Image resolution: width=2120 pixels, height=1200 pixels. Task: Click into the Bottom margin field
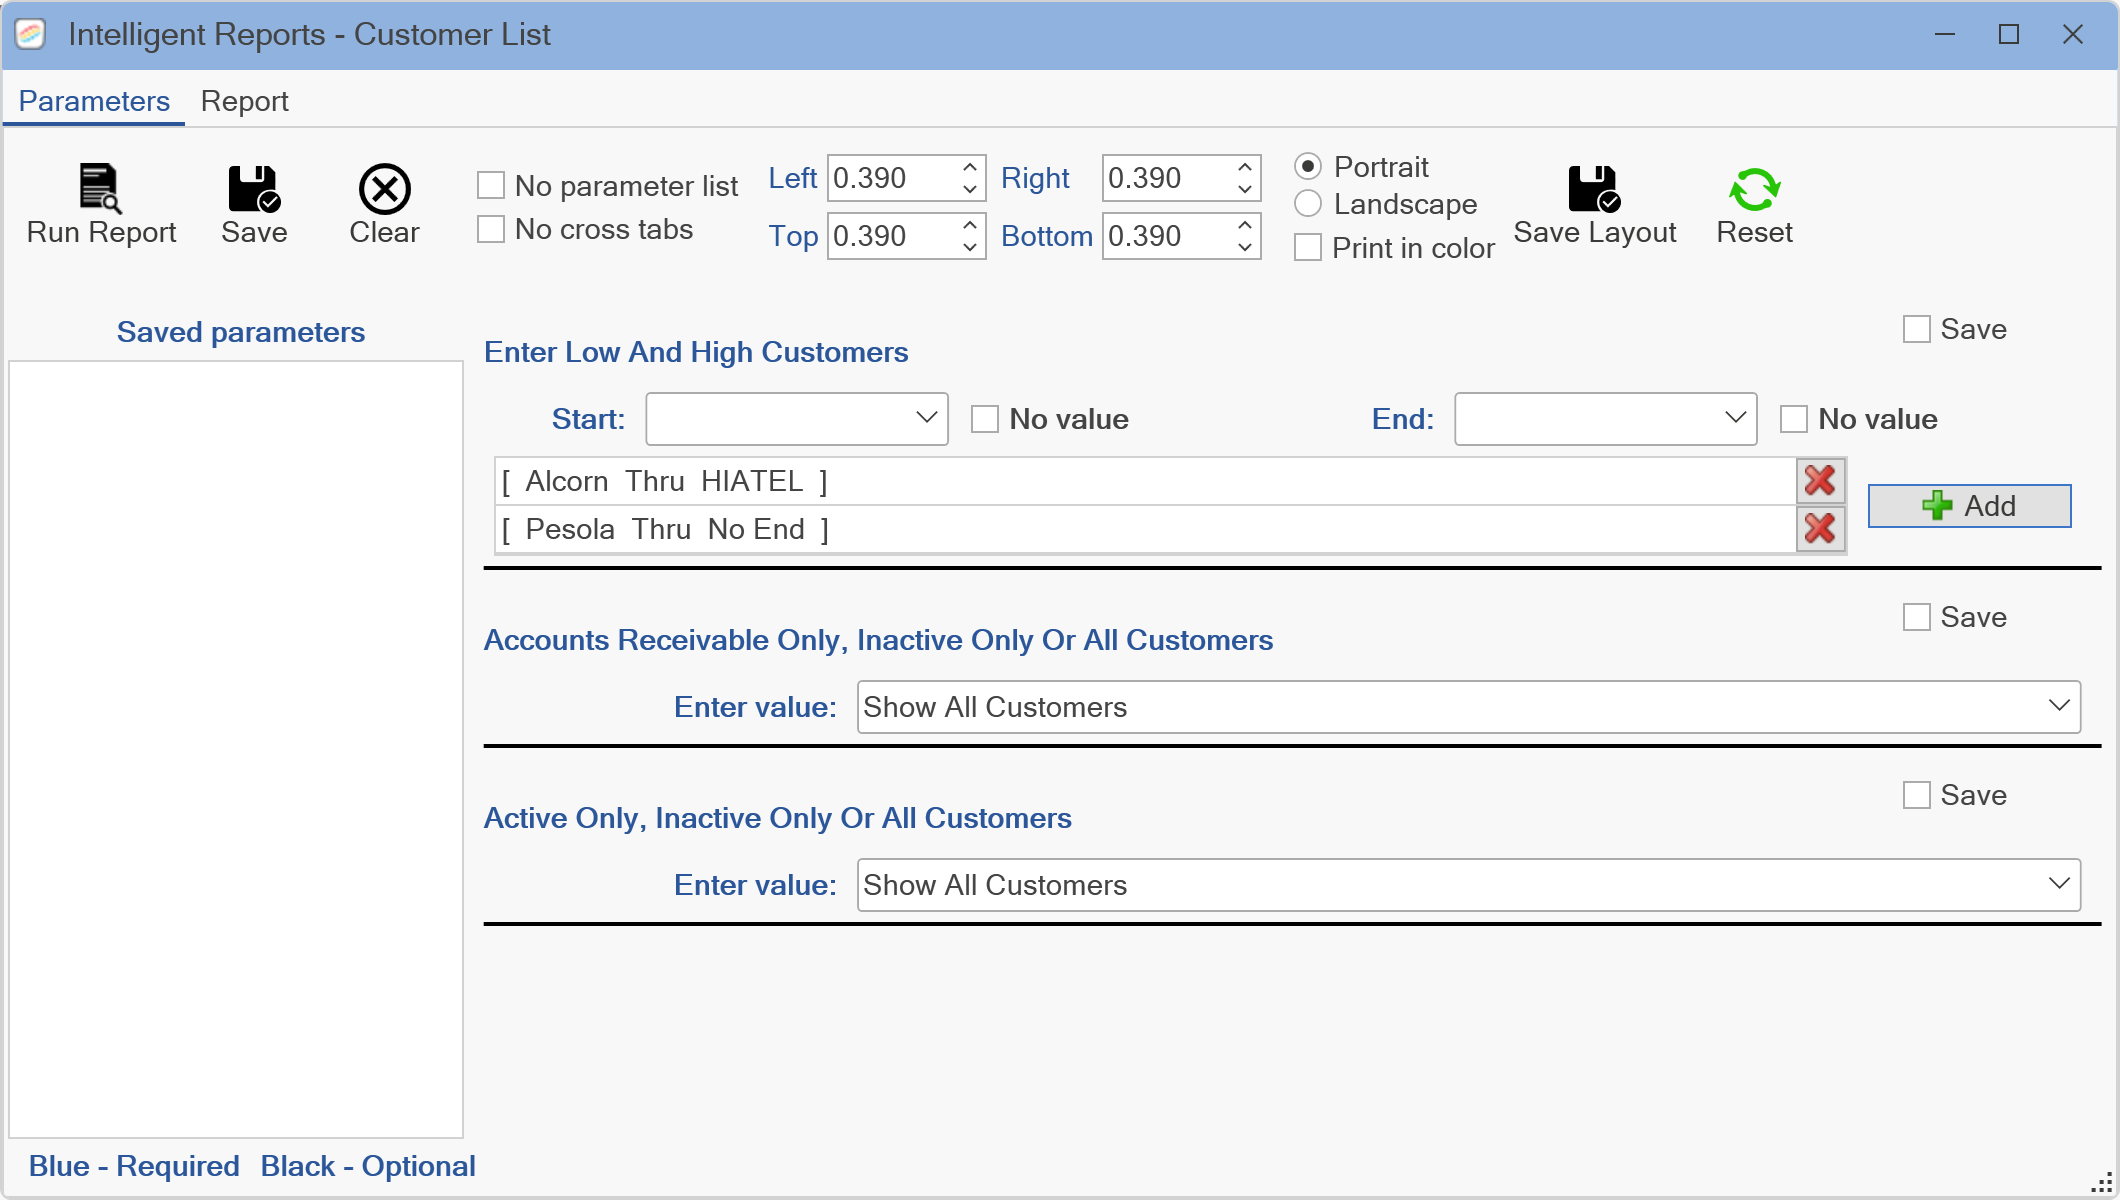[1165, 236]
